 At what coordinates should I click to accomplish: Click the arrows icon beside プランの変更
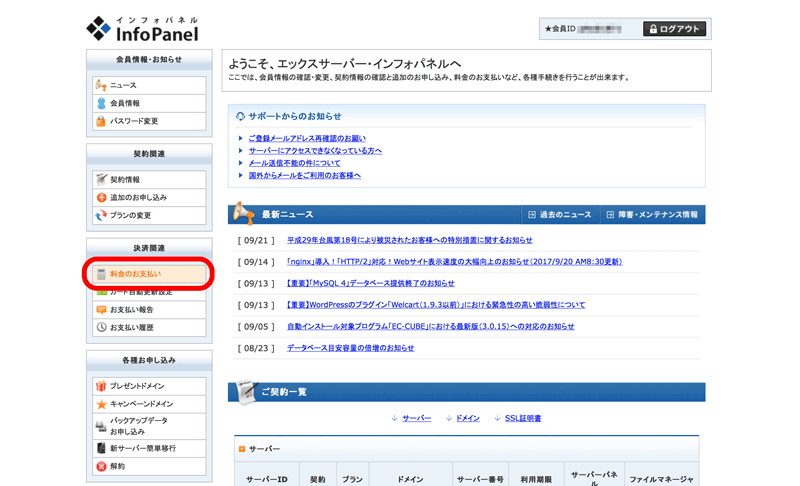click(x=101, y=215)
